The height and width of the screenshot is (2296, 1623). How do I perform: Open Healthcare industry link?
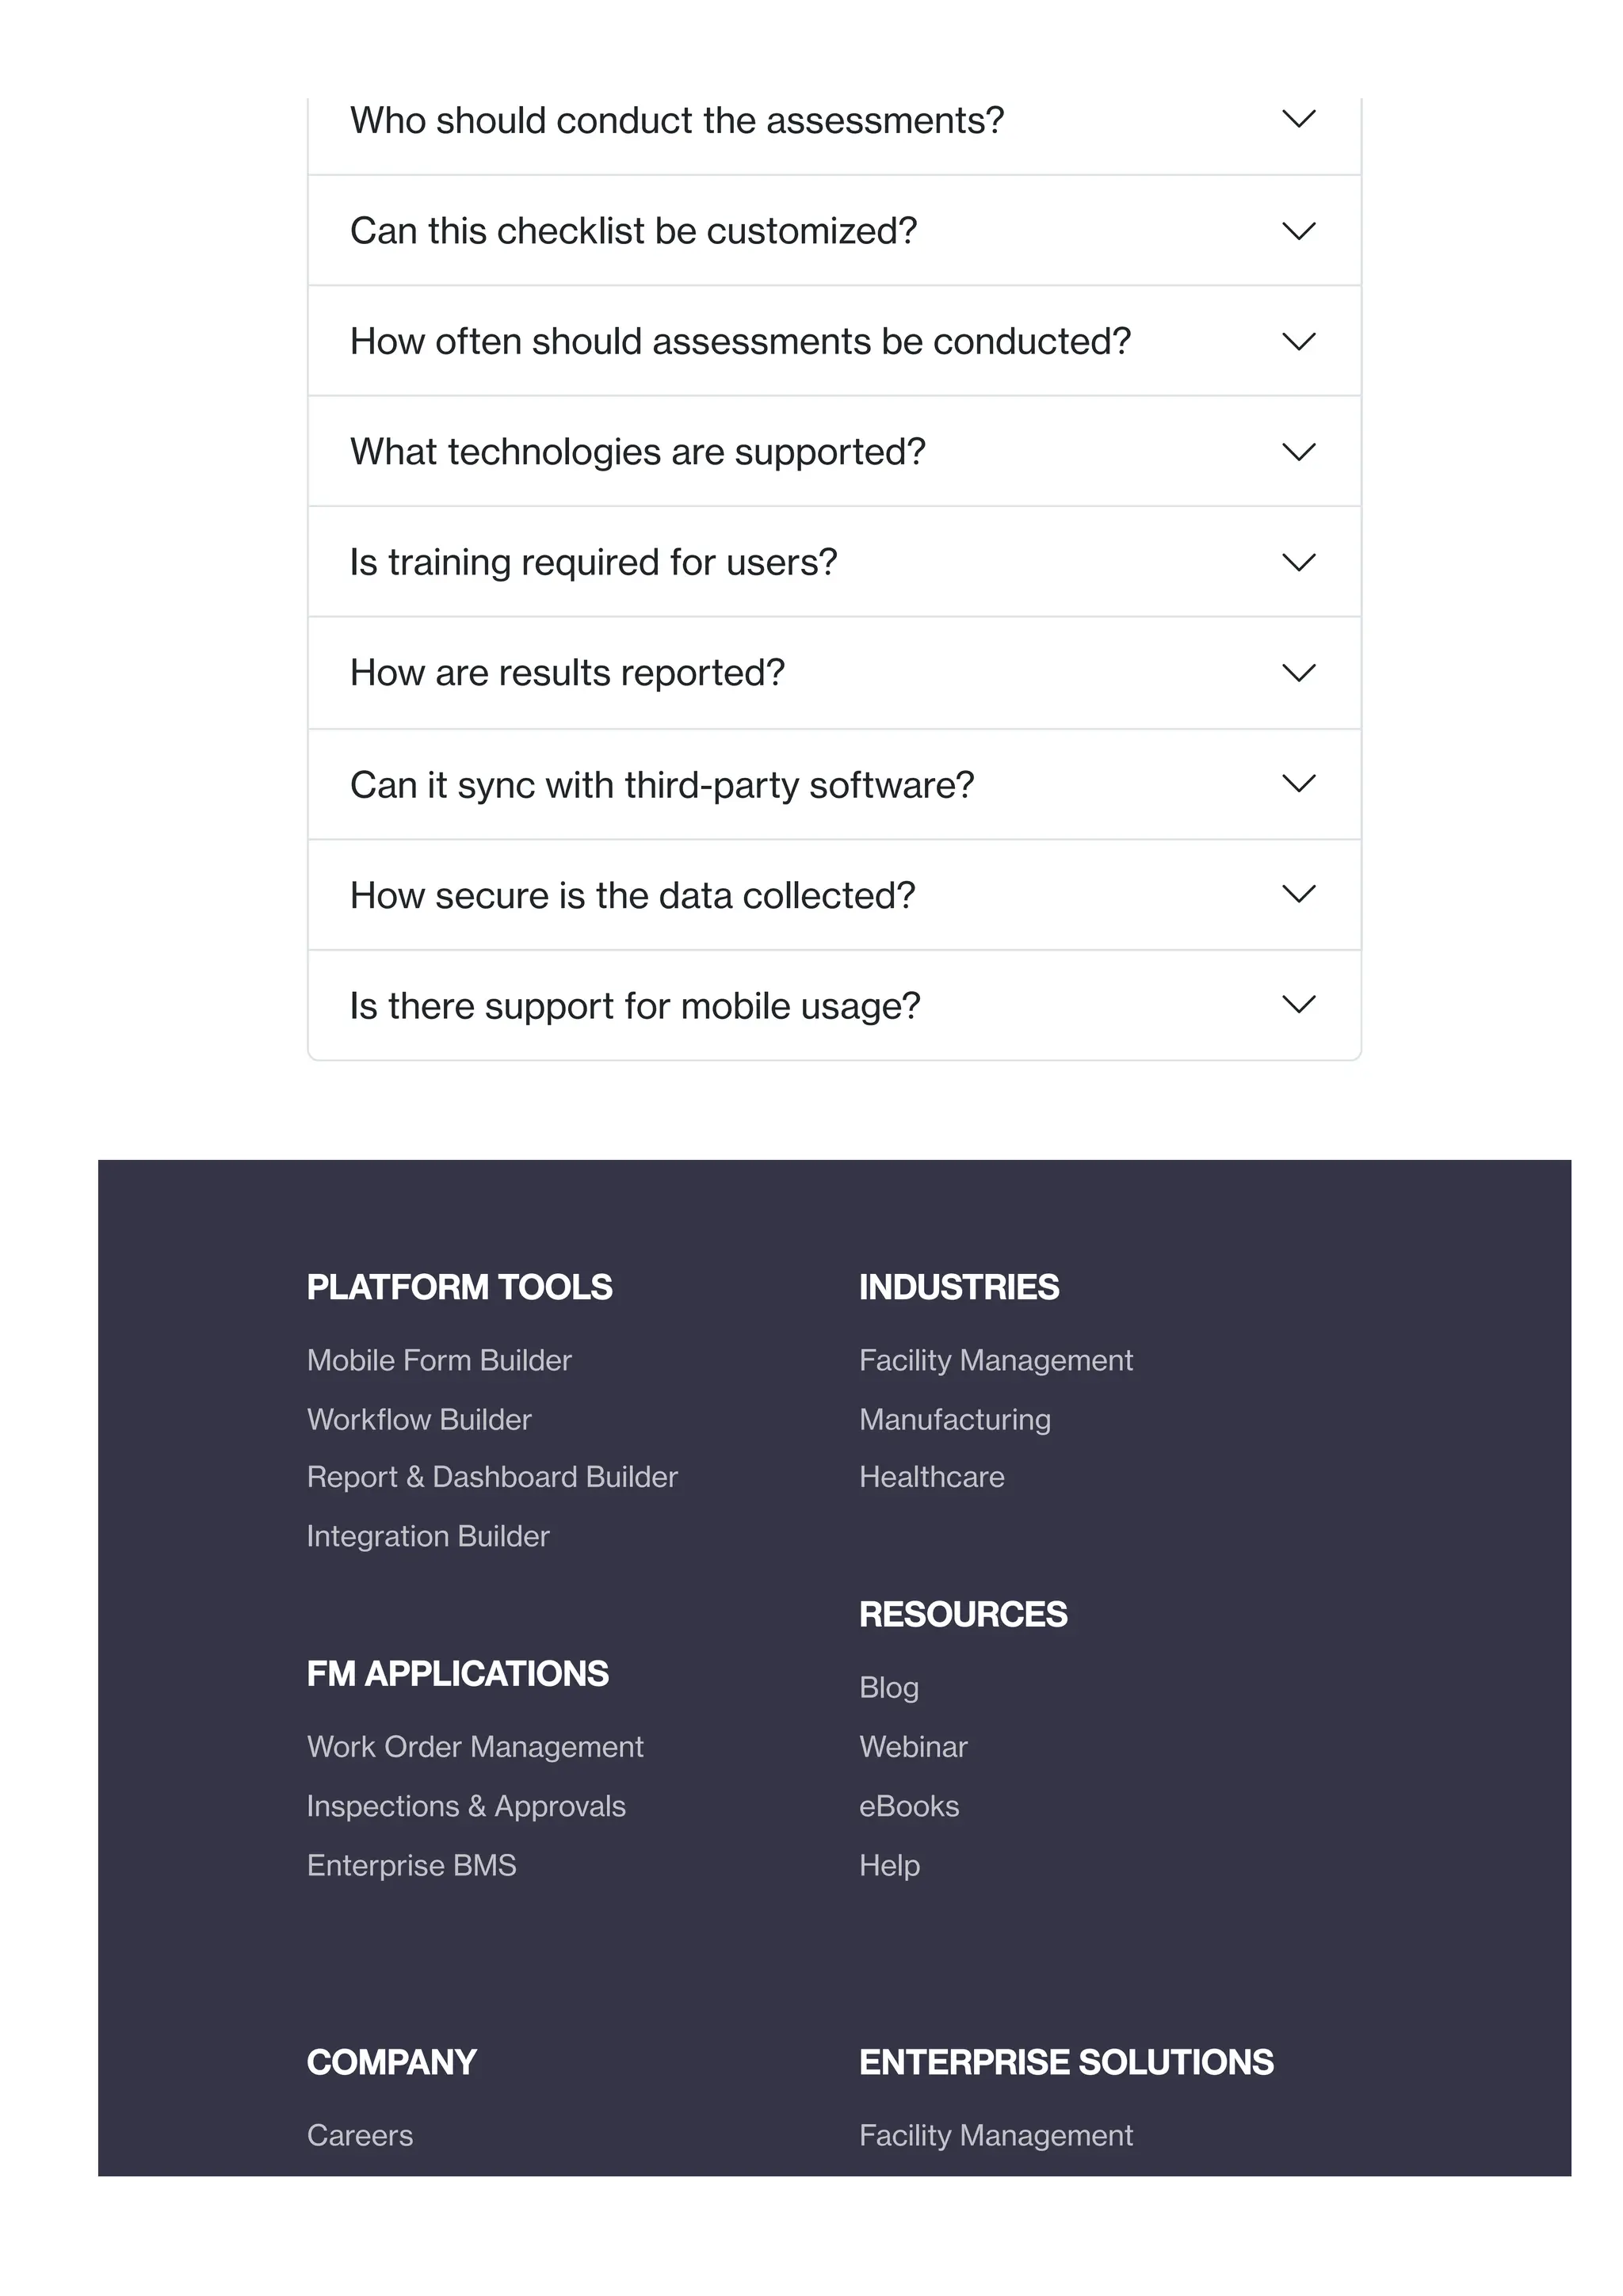(x=932, y=1477)
